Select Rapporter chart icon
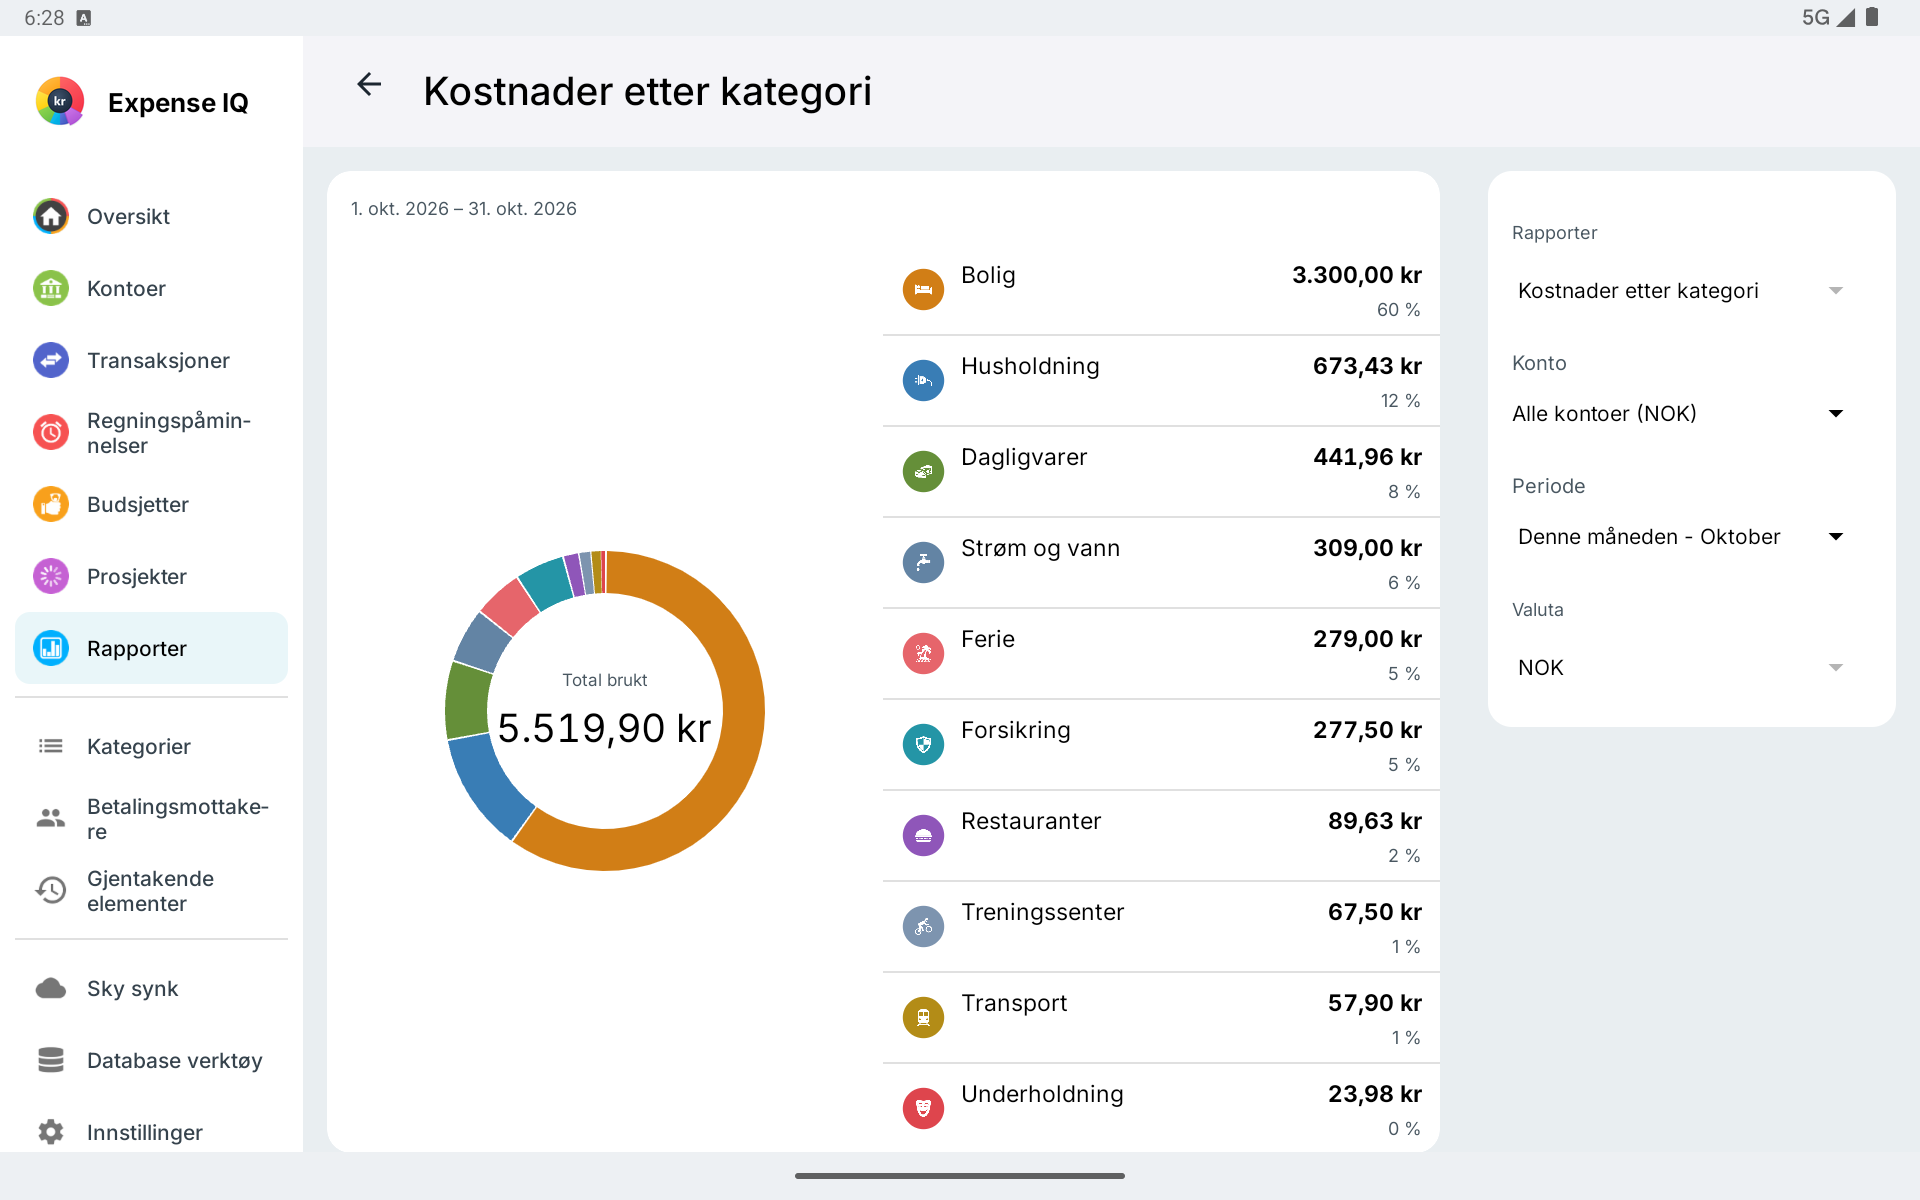Screen dimensions: 1920x1200 point(51,648)
